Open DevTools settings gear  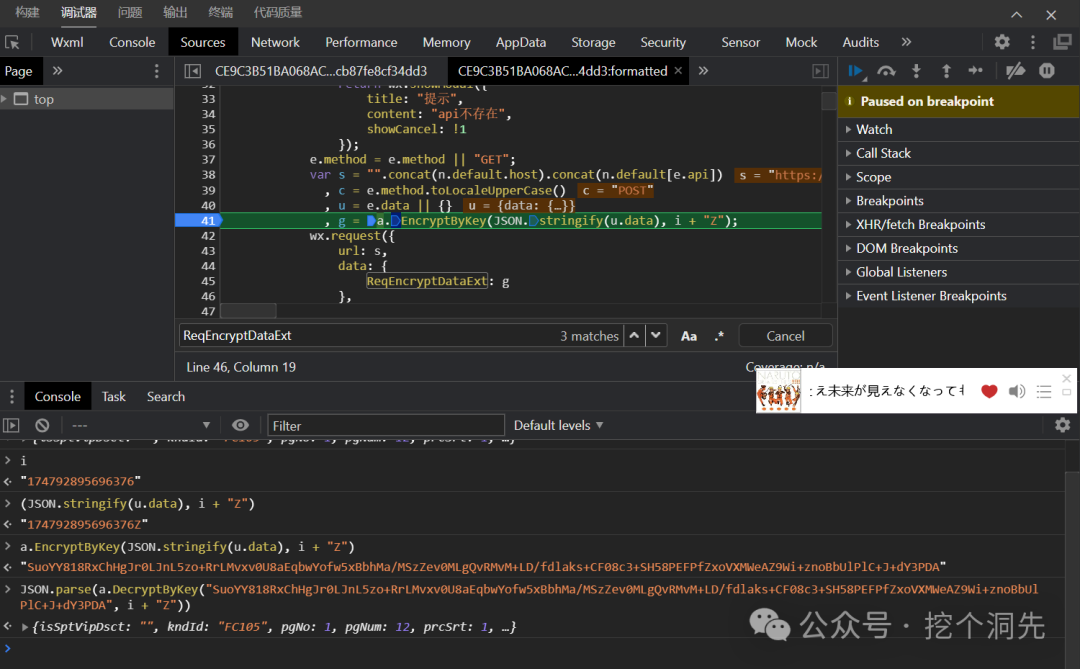(x=1002, y=42)
